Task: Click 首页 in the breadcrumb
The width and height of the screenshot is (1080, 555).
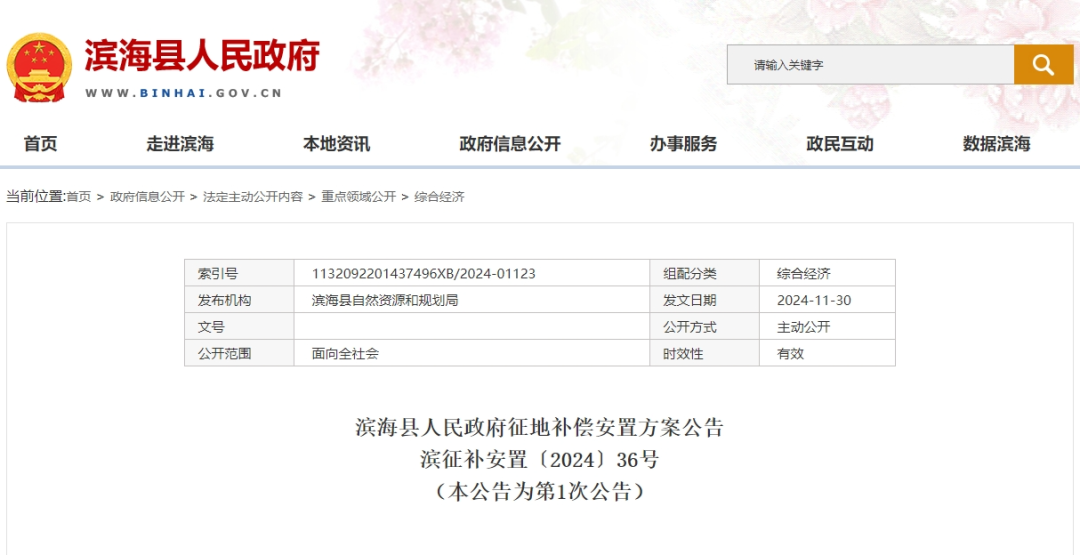Action: [x=79, y=197]
